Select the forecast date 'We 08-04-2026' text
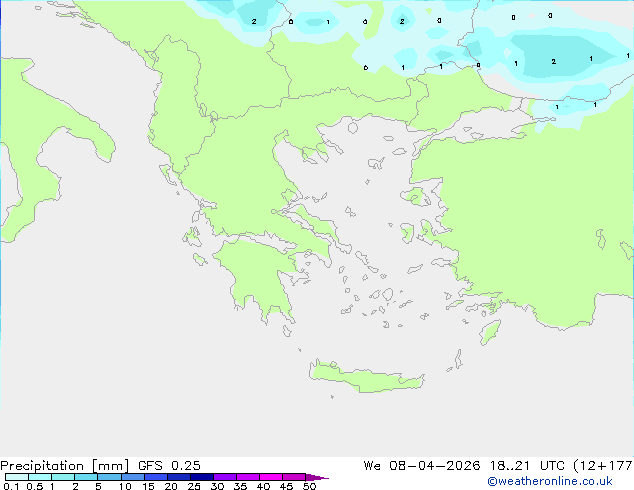 click(422, 466)
